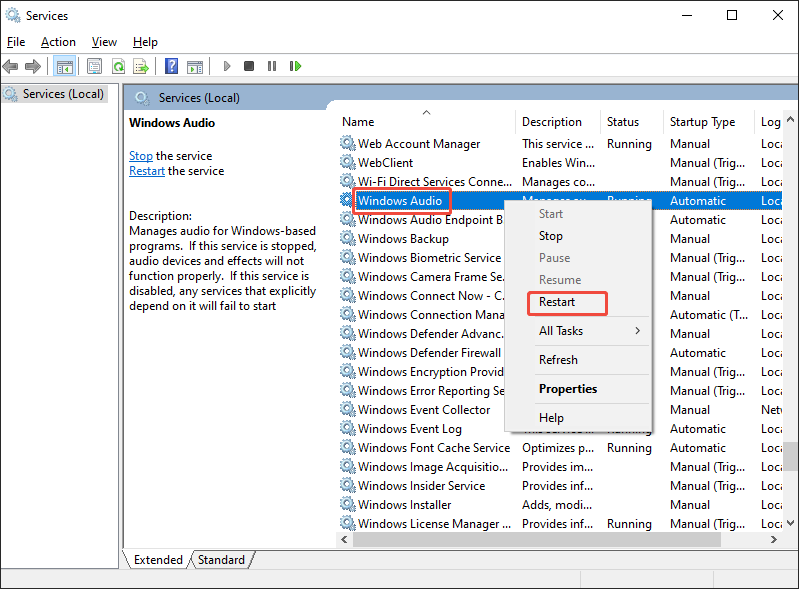Screen dimensions: 799x589
Task: Click the "Optimizes p..." description cell
Action: coord(558,447)
